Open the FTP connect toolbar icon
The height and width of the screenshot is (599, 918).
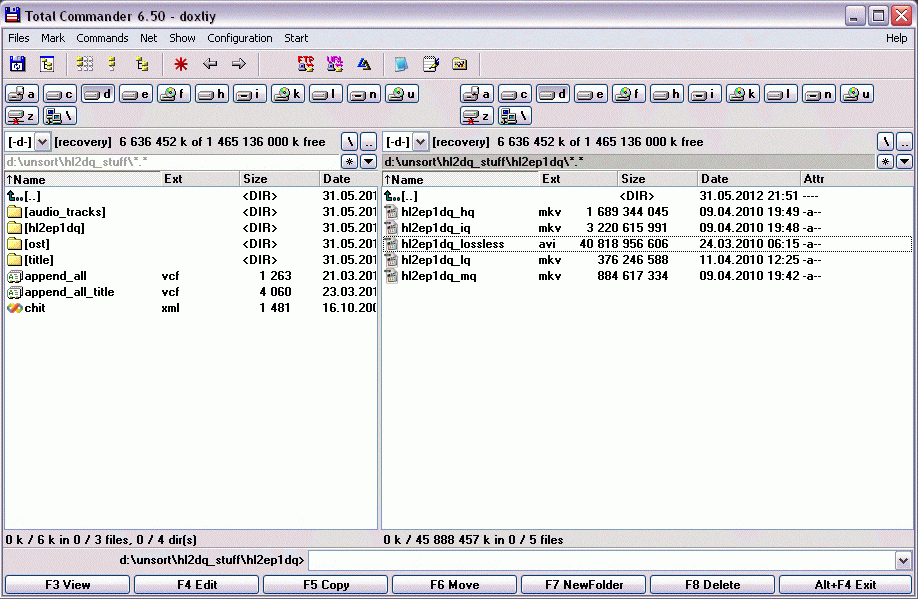click(306, 64)
